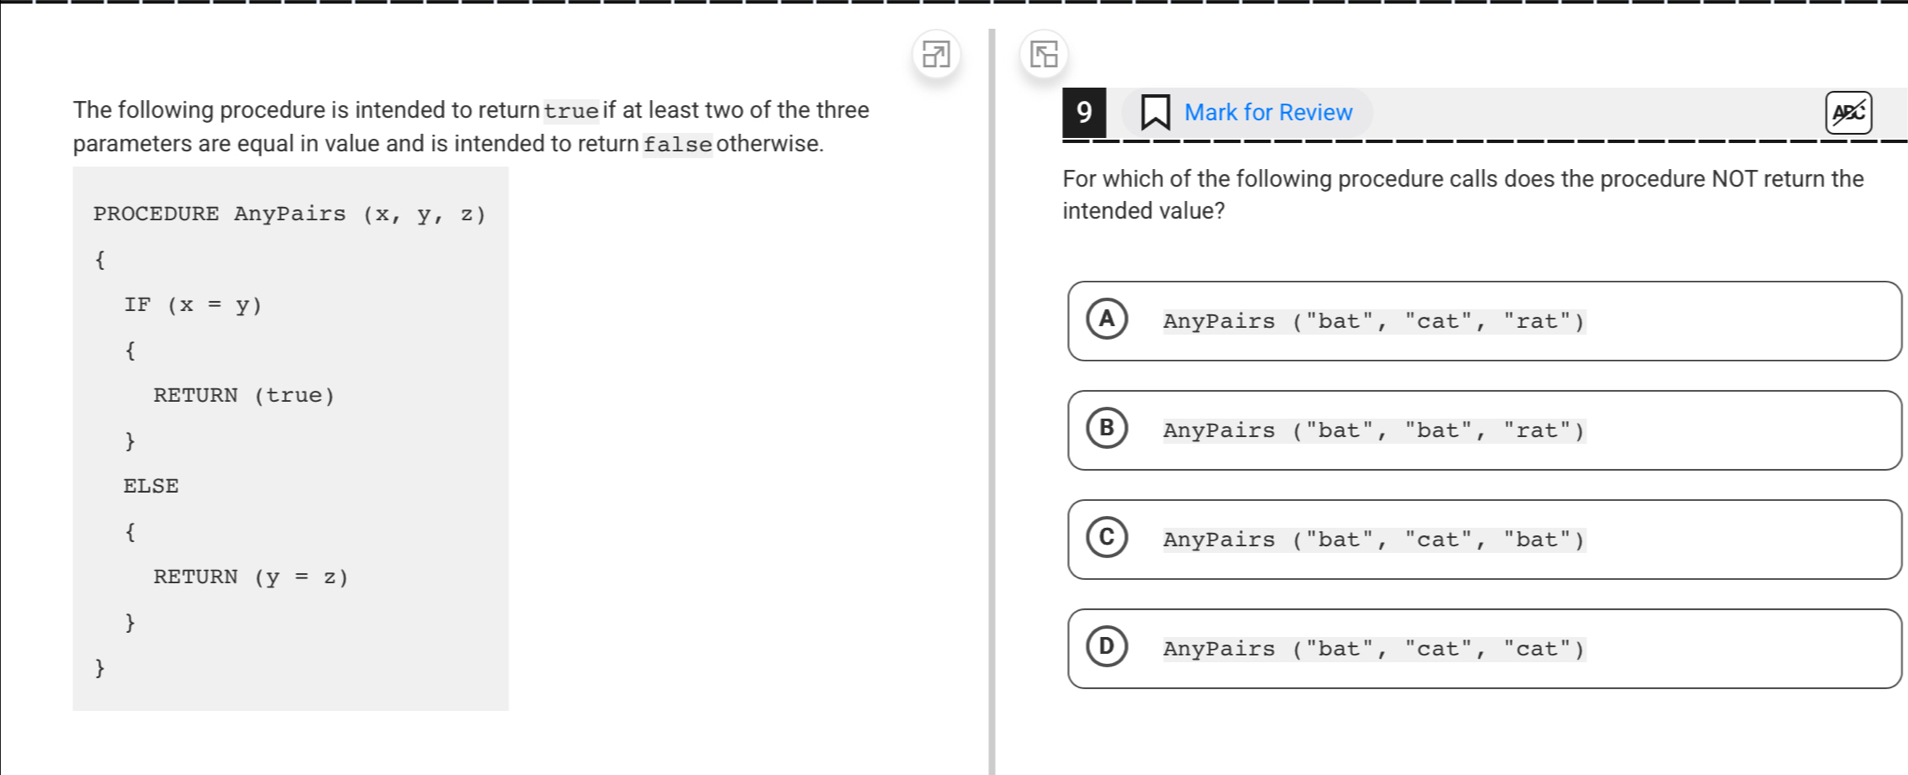This screenshot has width=1908, height=775.
Task: Click the question number 9 badge
Action: pos(1084,112)
